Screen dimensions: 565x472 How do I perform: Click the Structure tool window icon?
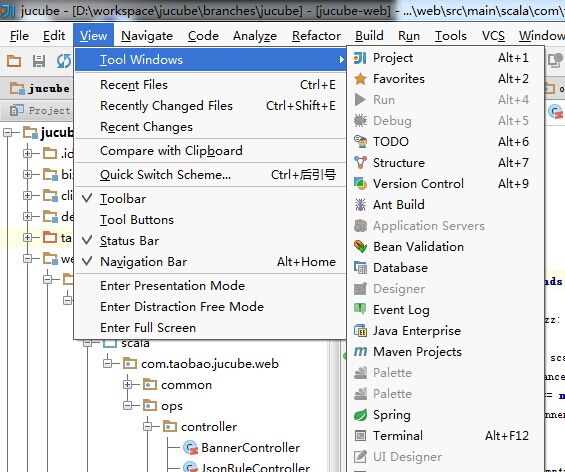click(x=360, y=162)
